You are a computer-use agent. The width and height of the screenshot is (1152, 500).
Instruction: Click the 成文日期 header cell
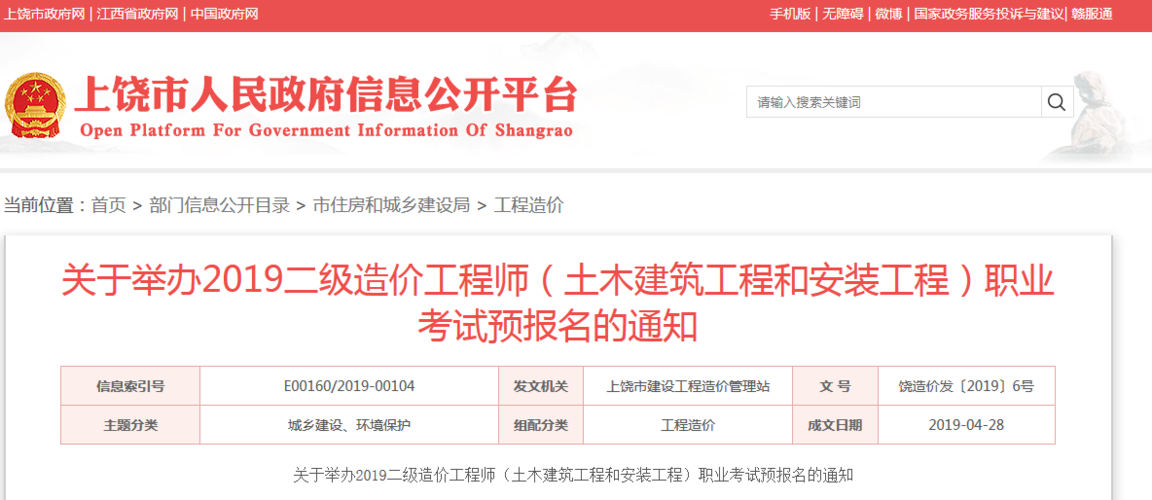(835, 425)
